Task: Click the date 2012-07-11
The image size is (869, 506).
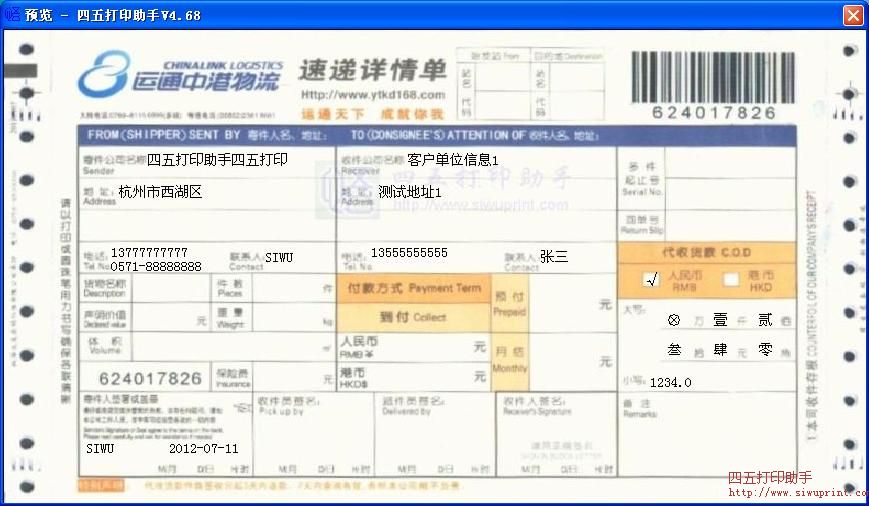Action: click(203, 448)
